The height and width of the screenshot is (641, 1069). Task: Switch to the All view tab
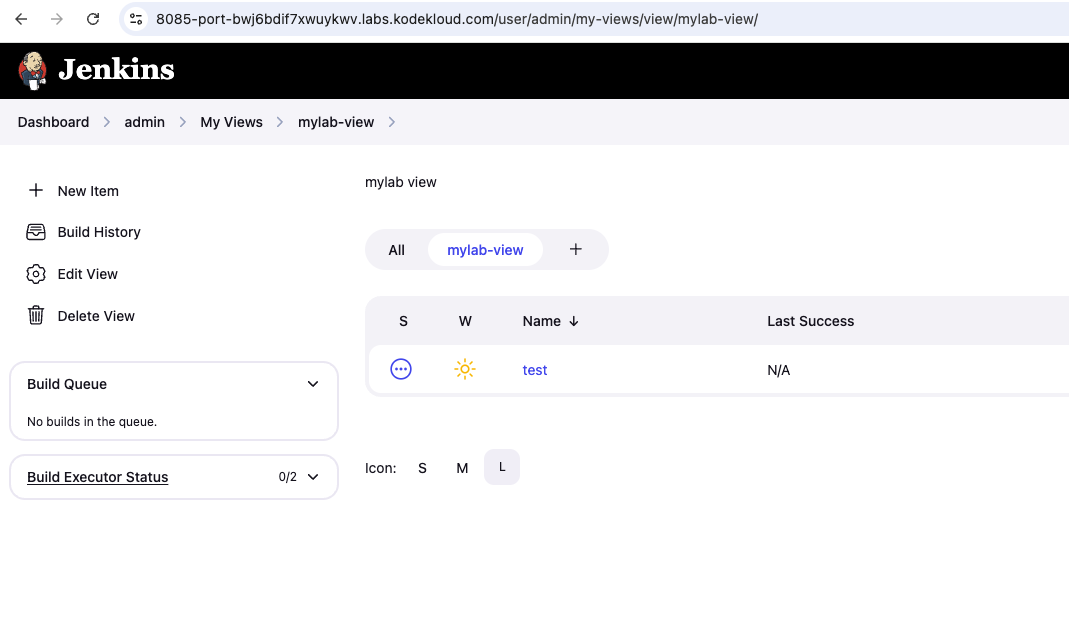396,250
